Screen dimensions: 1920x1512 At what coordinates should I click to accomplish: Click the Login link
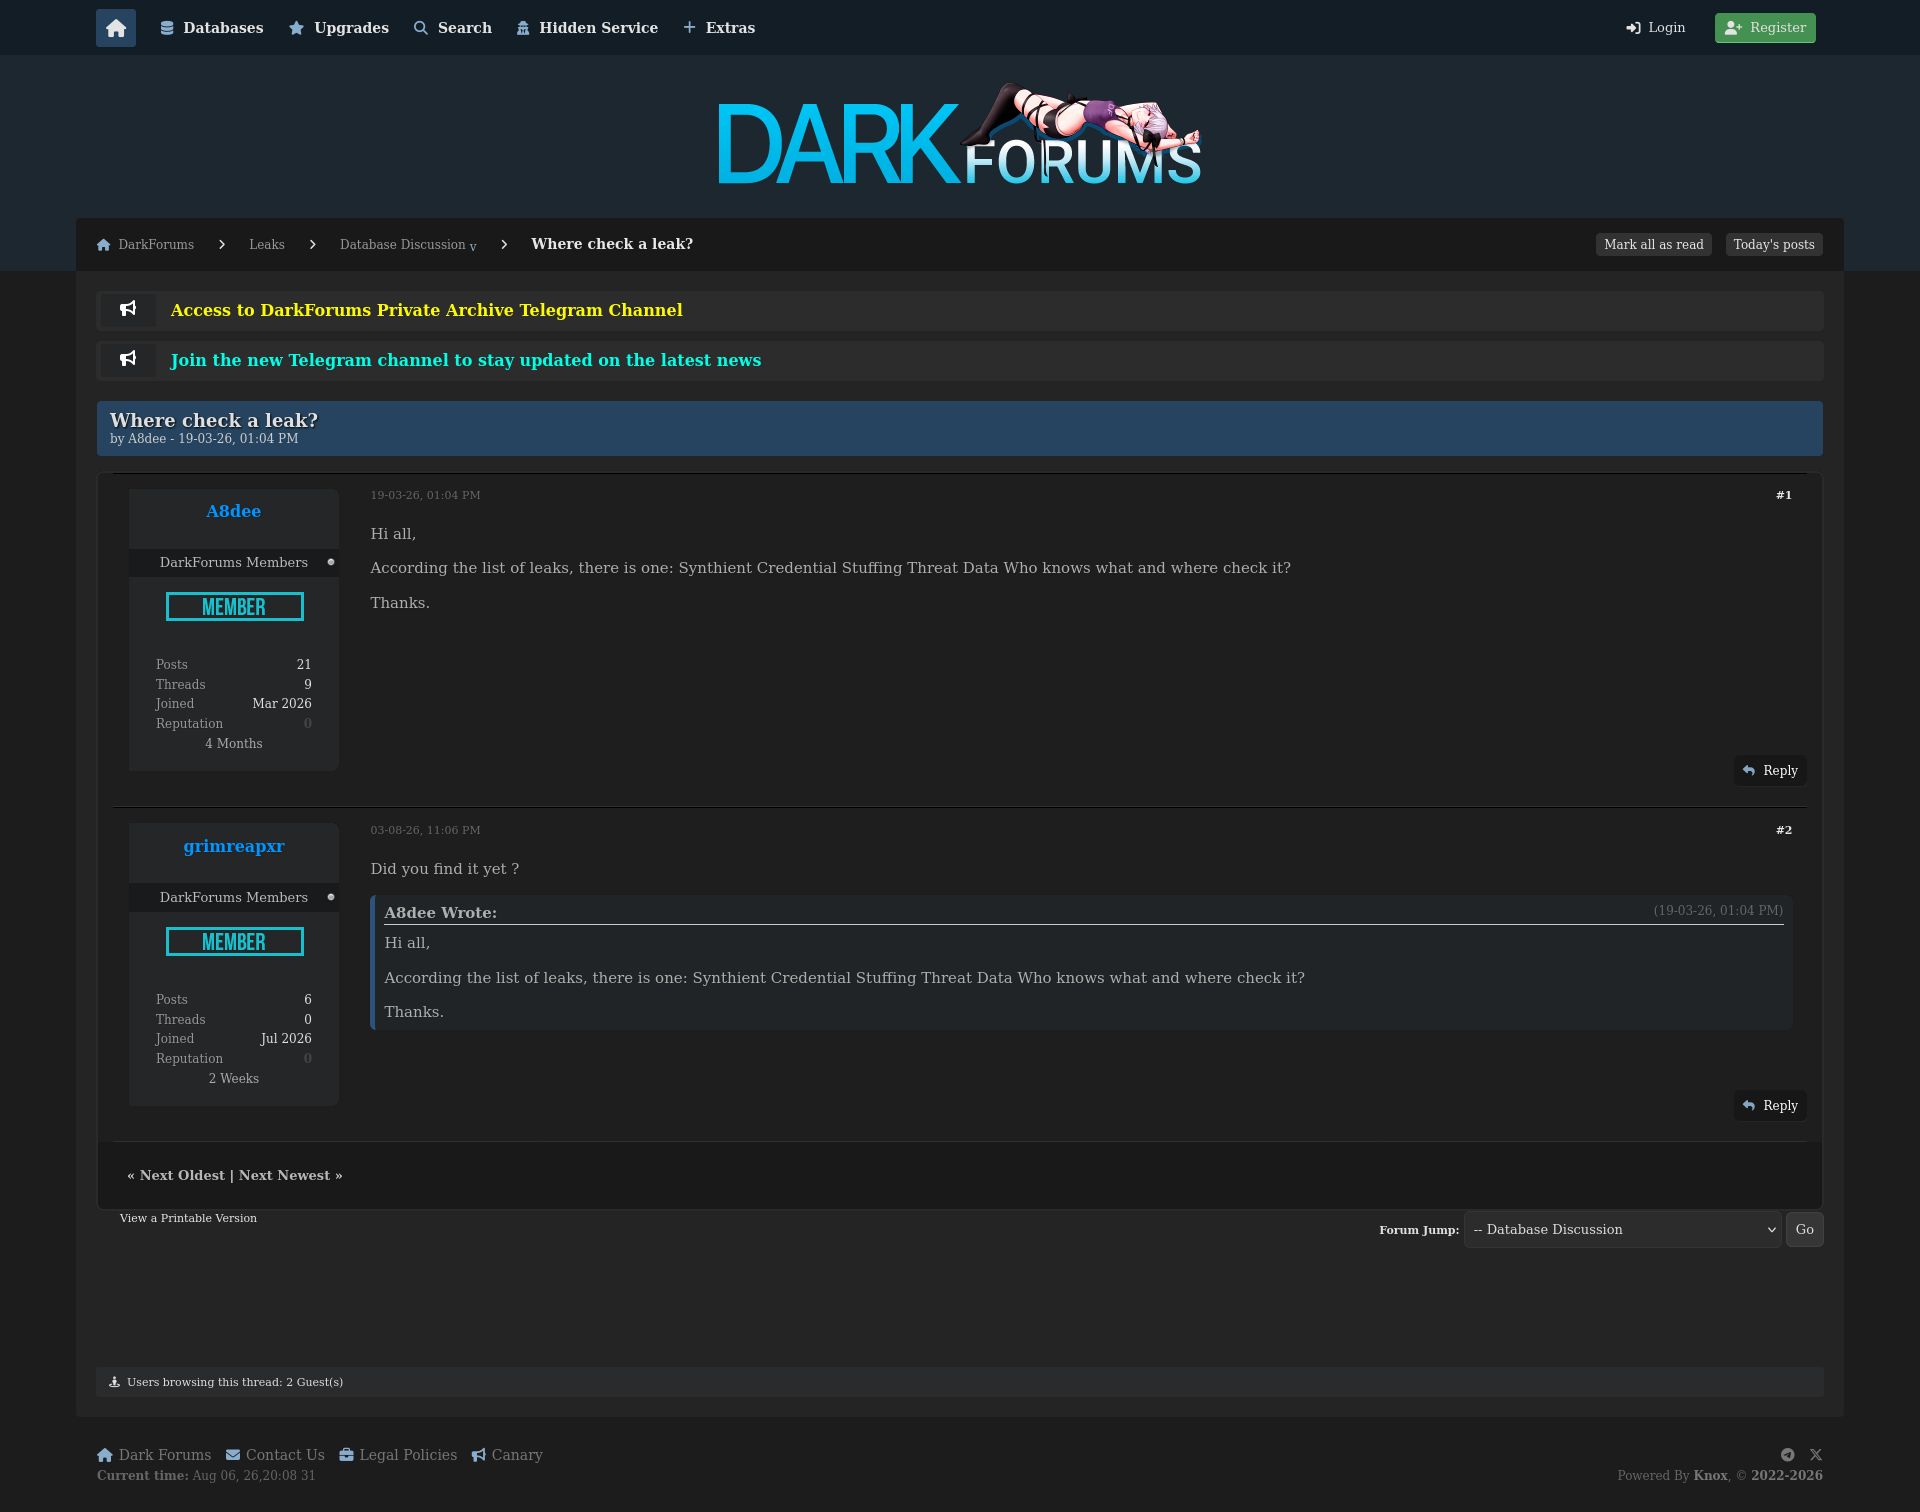click(x=1656, y=28)
